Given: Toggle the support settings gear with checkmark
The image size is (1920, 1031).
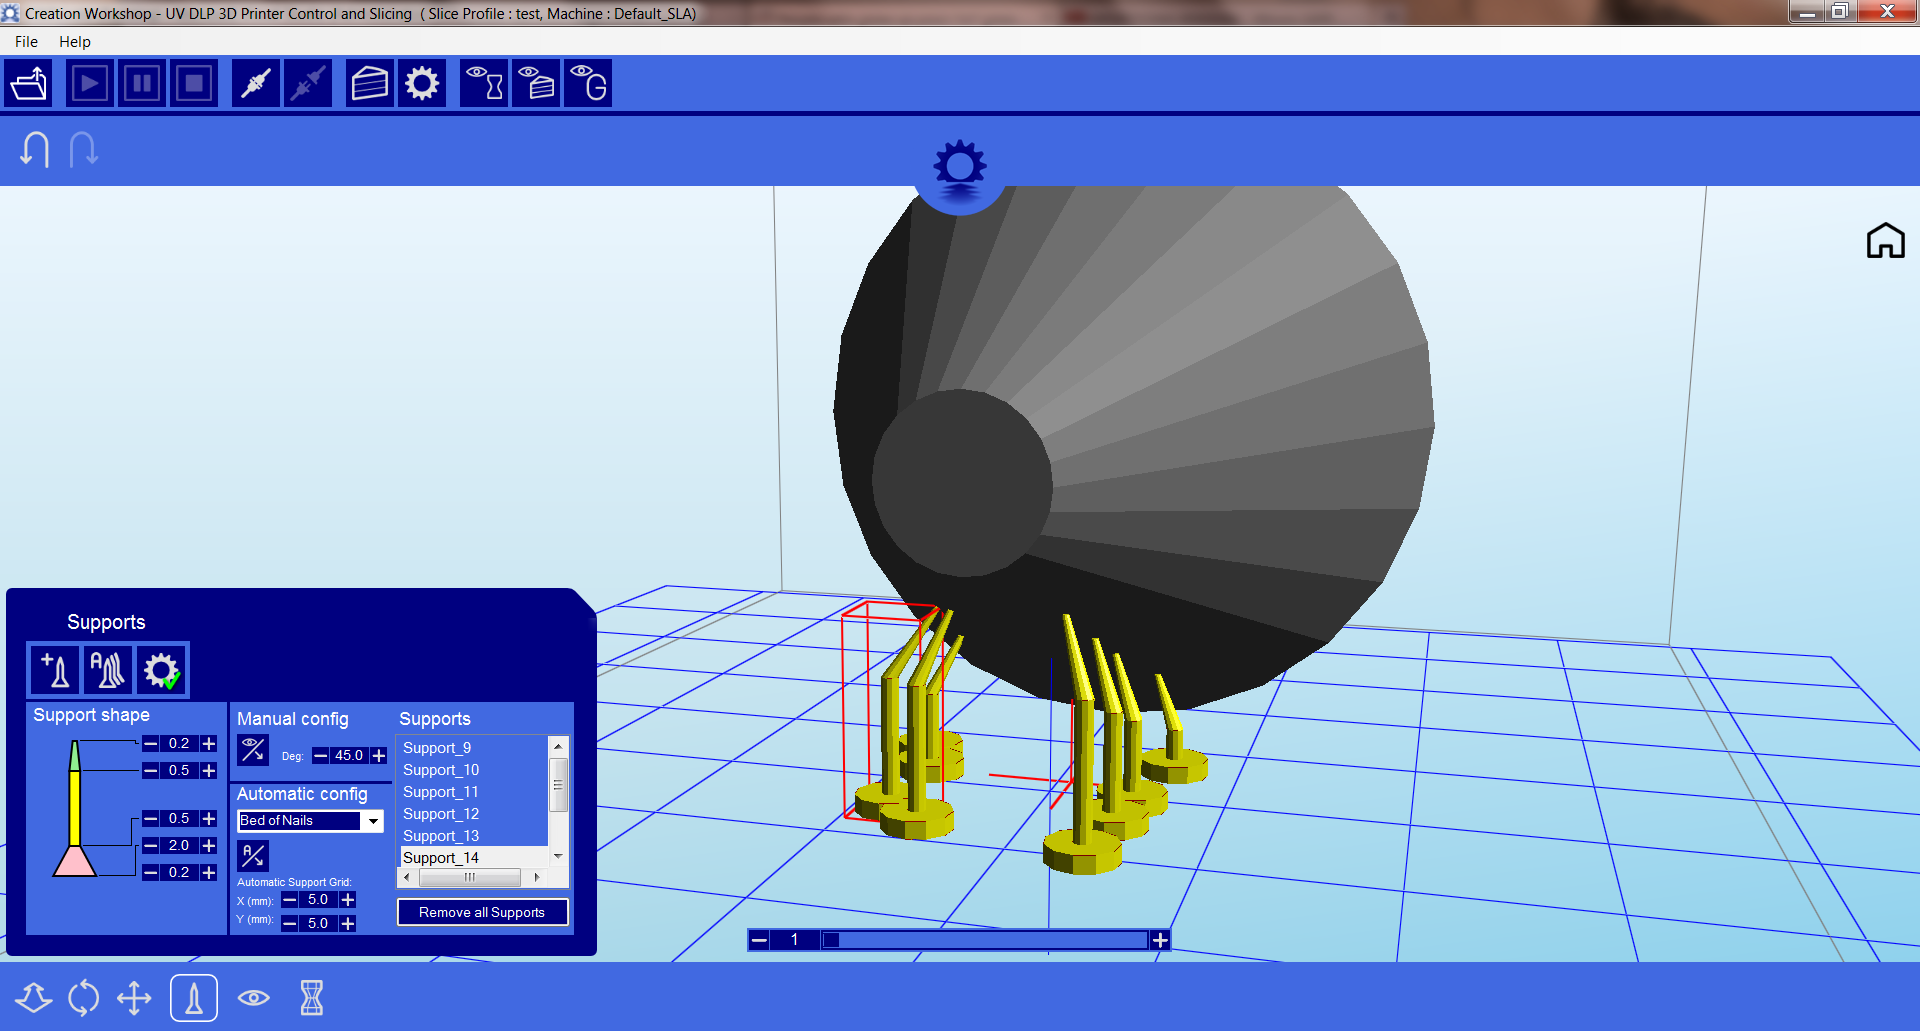Looking at the screenshot, I should [161, 670].
